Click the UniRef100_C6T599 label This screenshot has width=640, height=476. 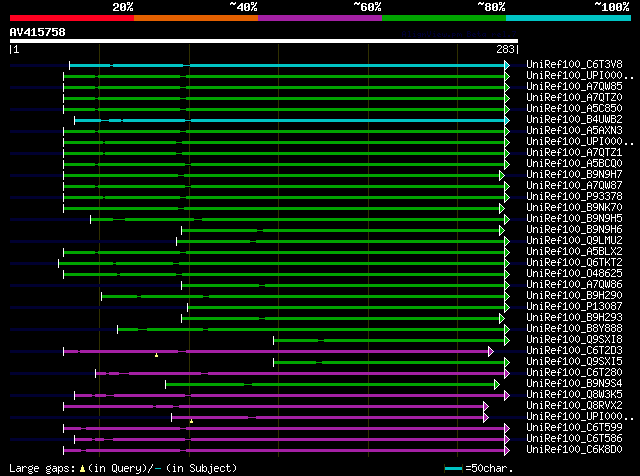pyautogui.click(x=574, y=428)
